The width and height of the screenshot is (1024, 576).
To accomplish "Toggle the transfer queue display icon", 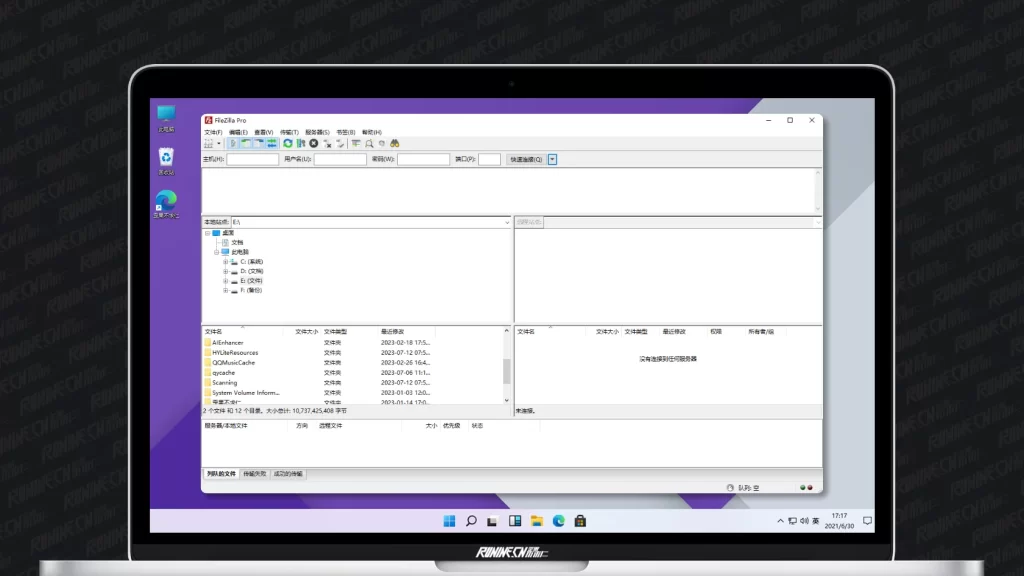I will click(x=272, y=144).
